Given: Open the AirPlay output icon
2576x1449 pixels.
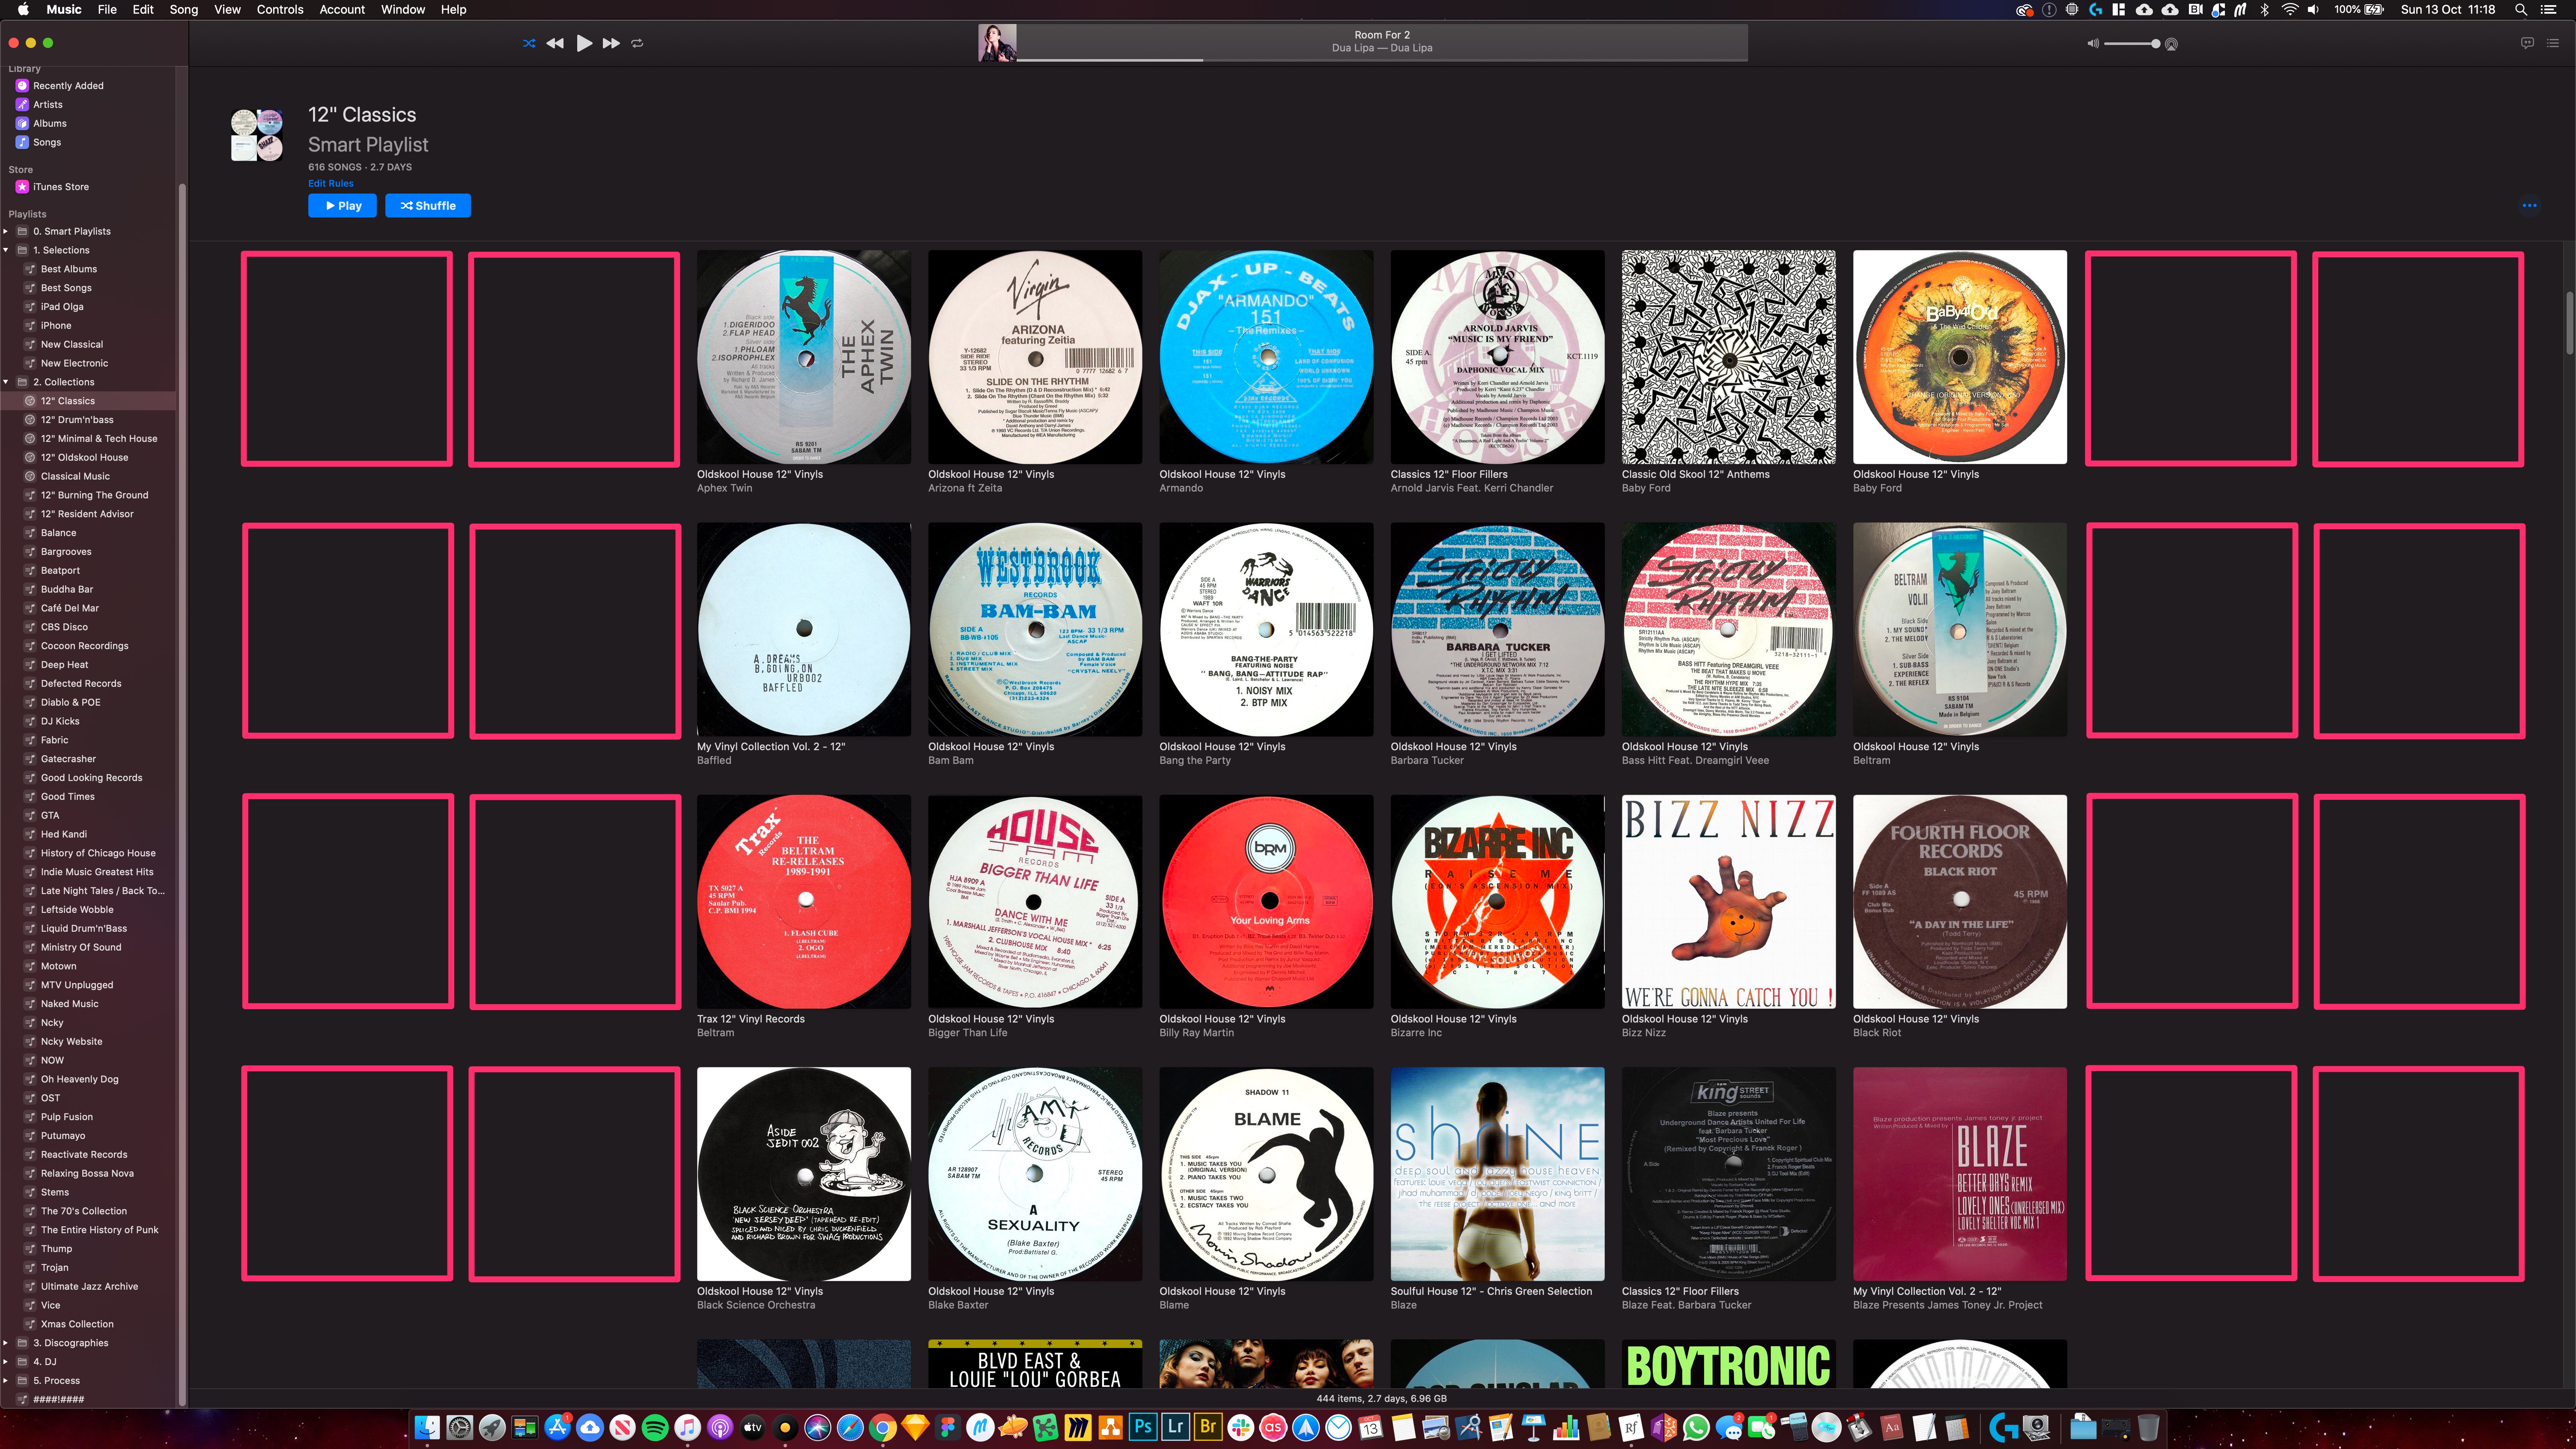Looking at the screenshot, I should tap(2171, 44).
